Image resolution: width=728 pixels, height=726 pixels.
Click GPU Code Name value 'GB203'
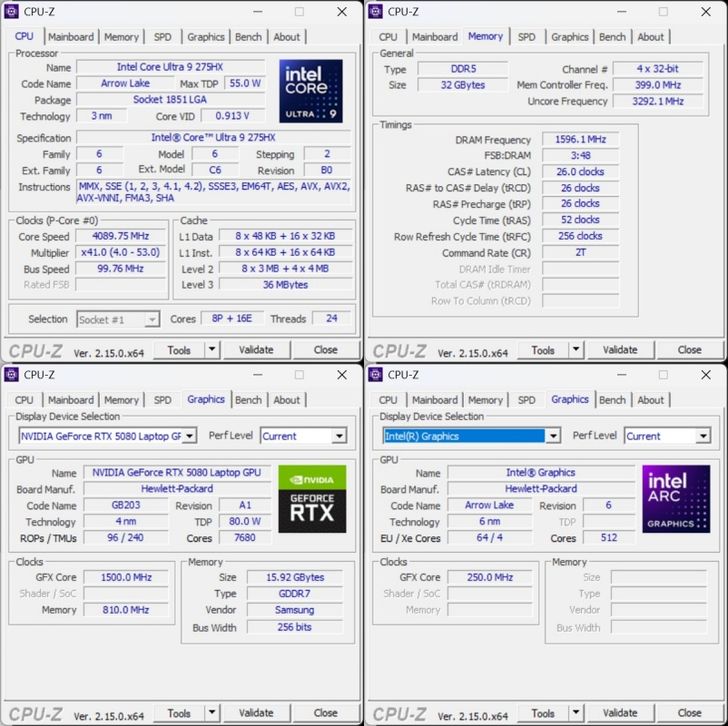point(126,505)
